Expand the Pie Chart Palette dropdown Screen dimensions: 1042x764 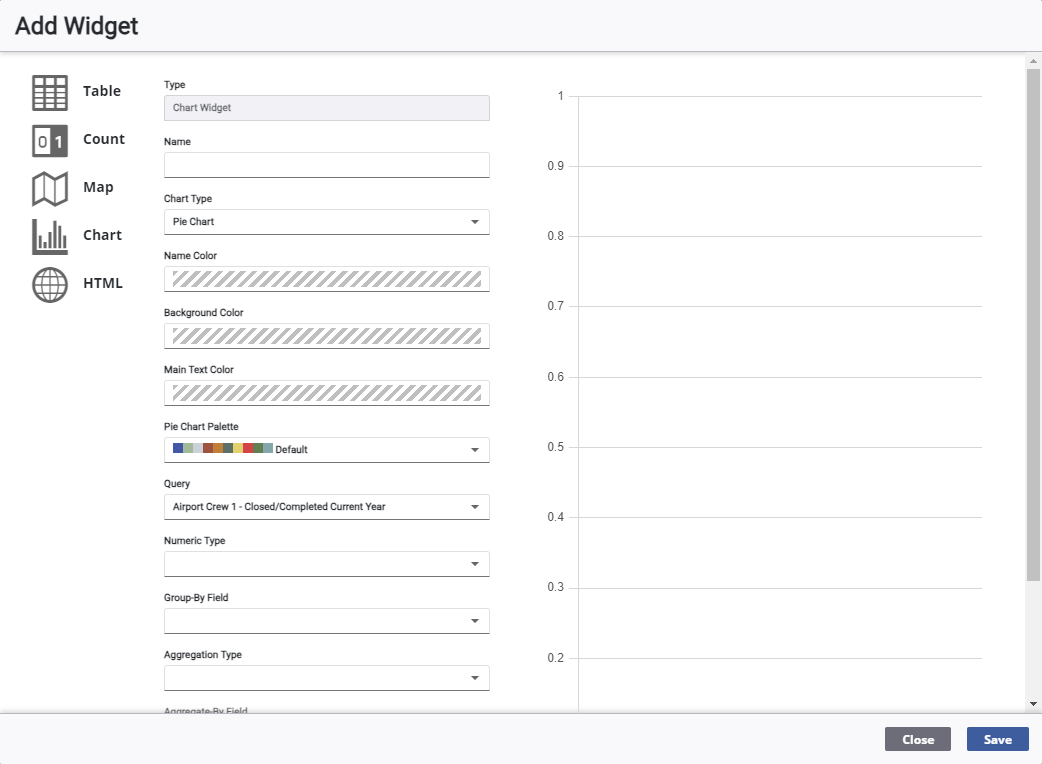point(326,450)
